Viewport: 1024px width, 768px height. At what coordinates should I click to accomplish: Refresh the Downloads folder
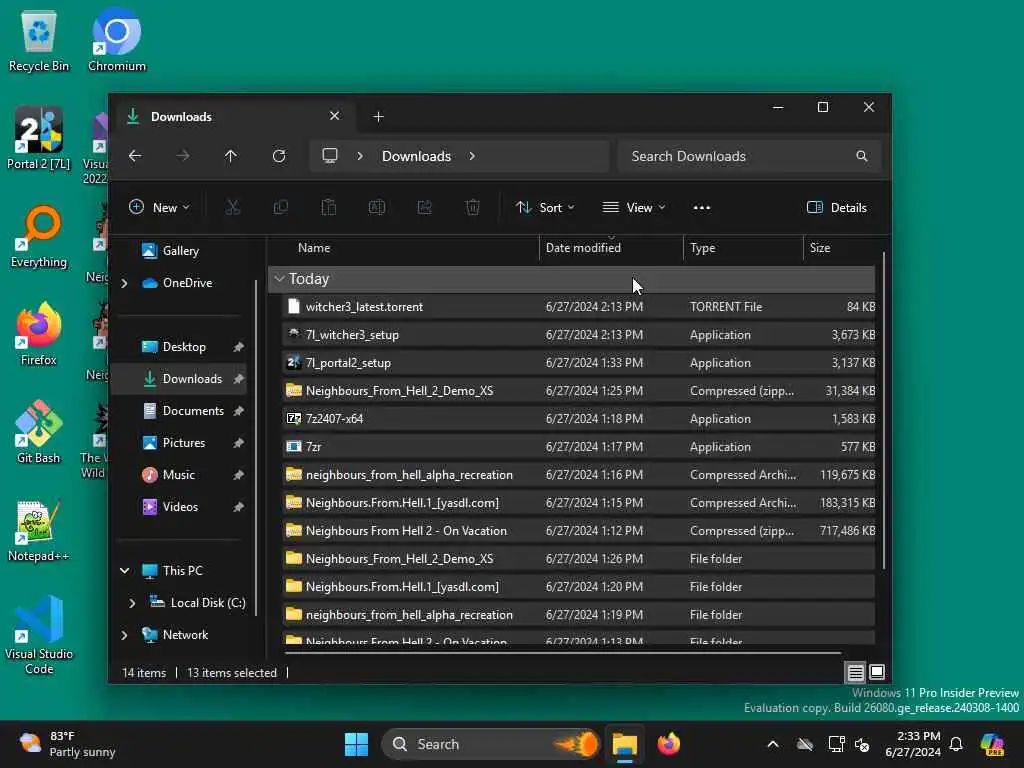click(x=279, y=156)
